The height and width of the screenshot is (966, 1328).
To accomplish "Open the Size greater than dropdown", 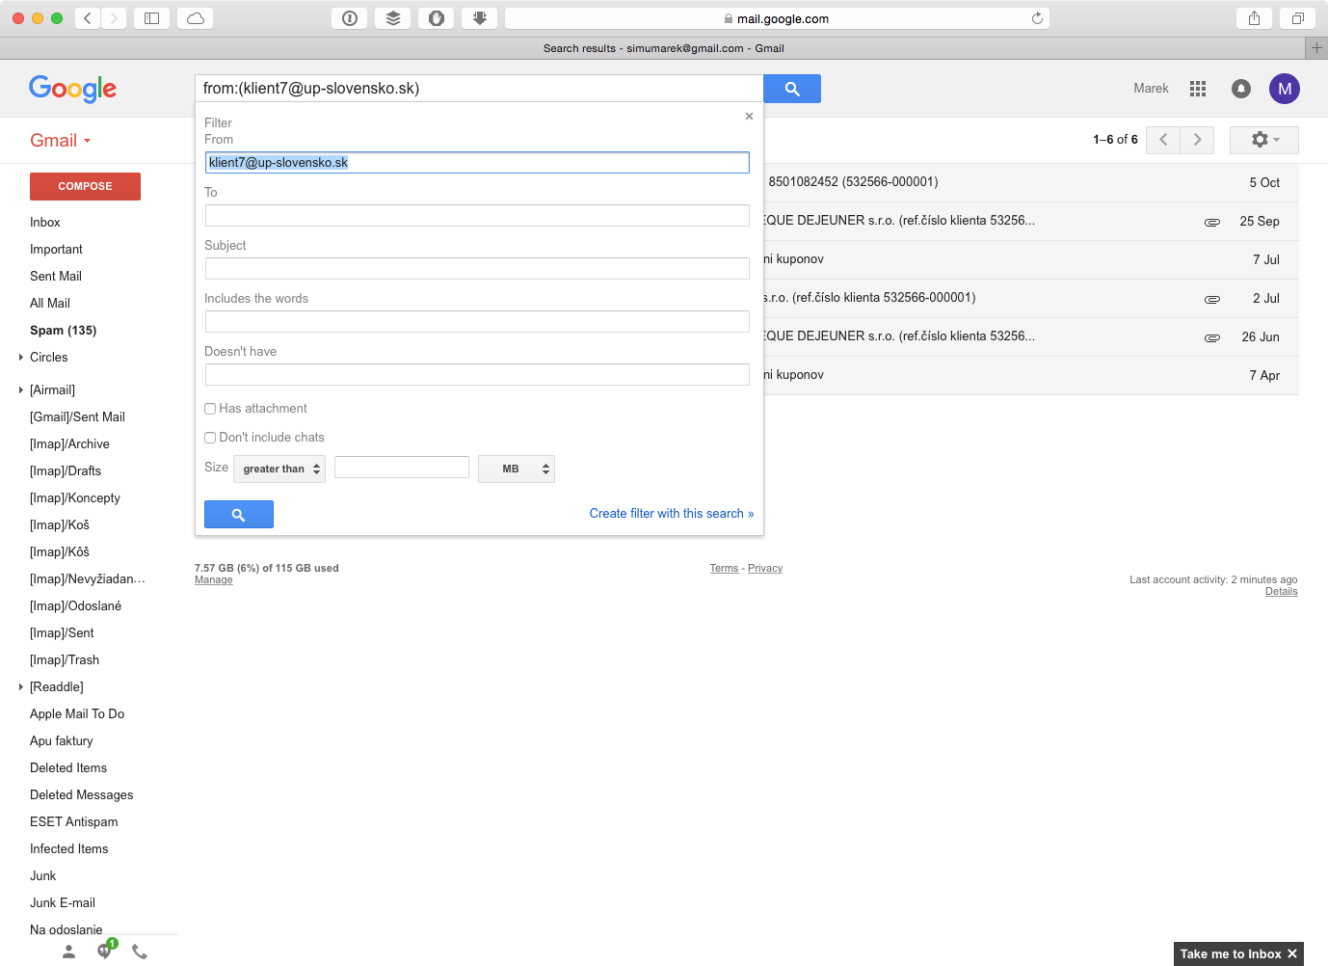I will click(279, 469).
